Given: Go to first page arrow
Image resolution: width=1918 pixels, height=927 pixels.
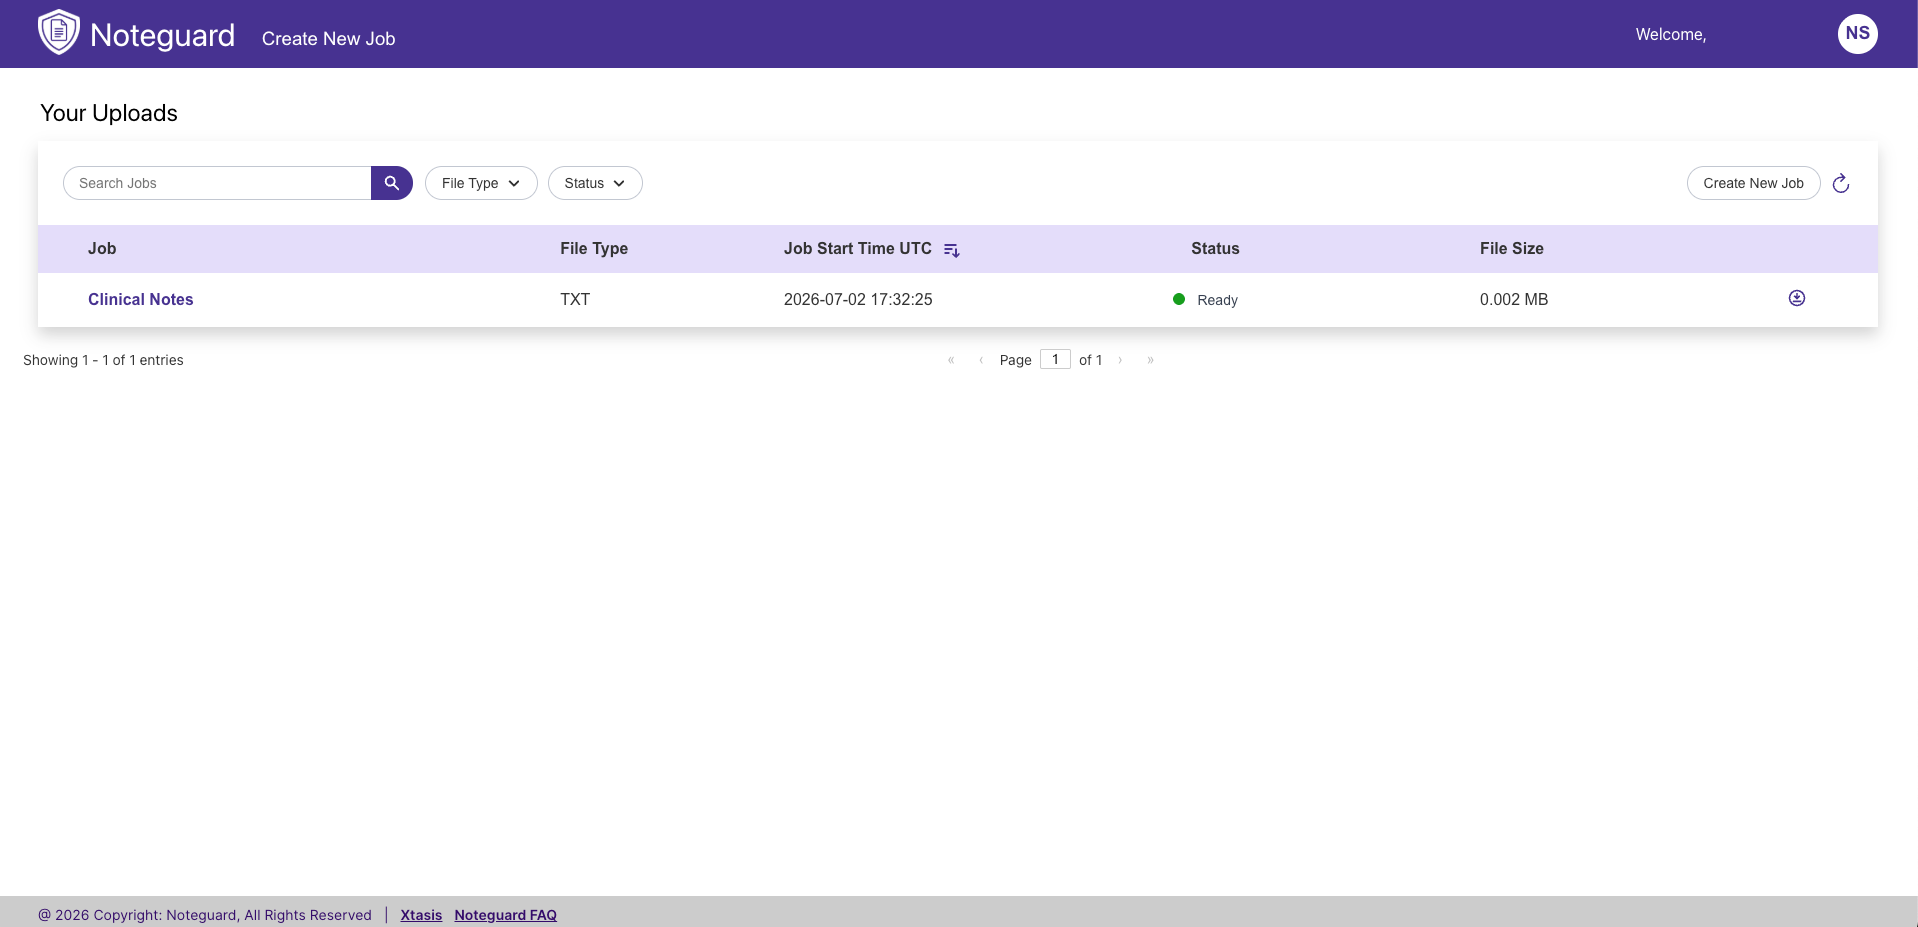Looking at the screenshot, I should (x=951, y=360).
